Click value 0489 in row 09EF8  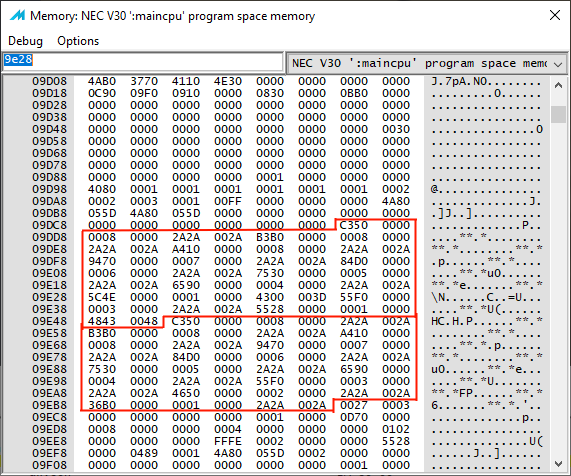click(144, 453)
